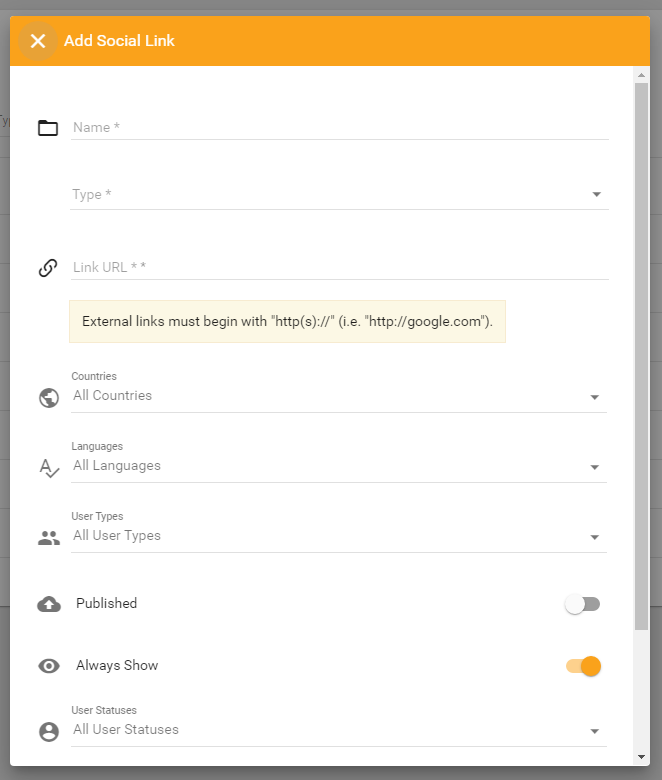Close the Add Social Link dialog

[38, 41]
